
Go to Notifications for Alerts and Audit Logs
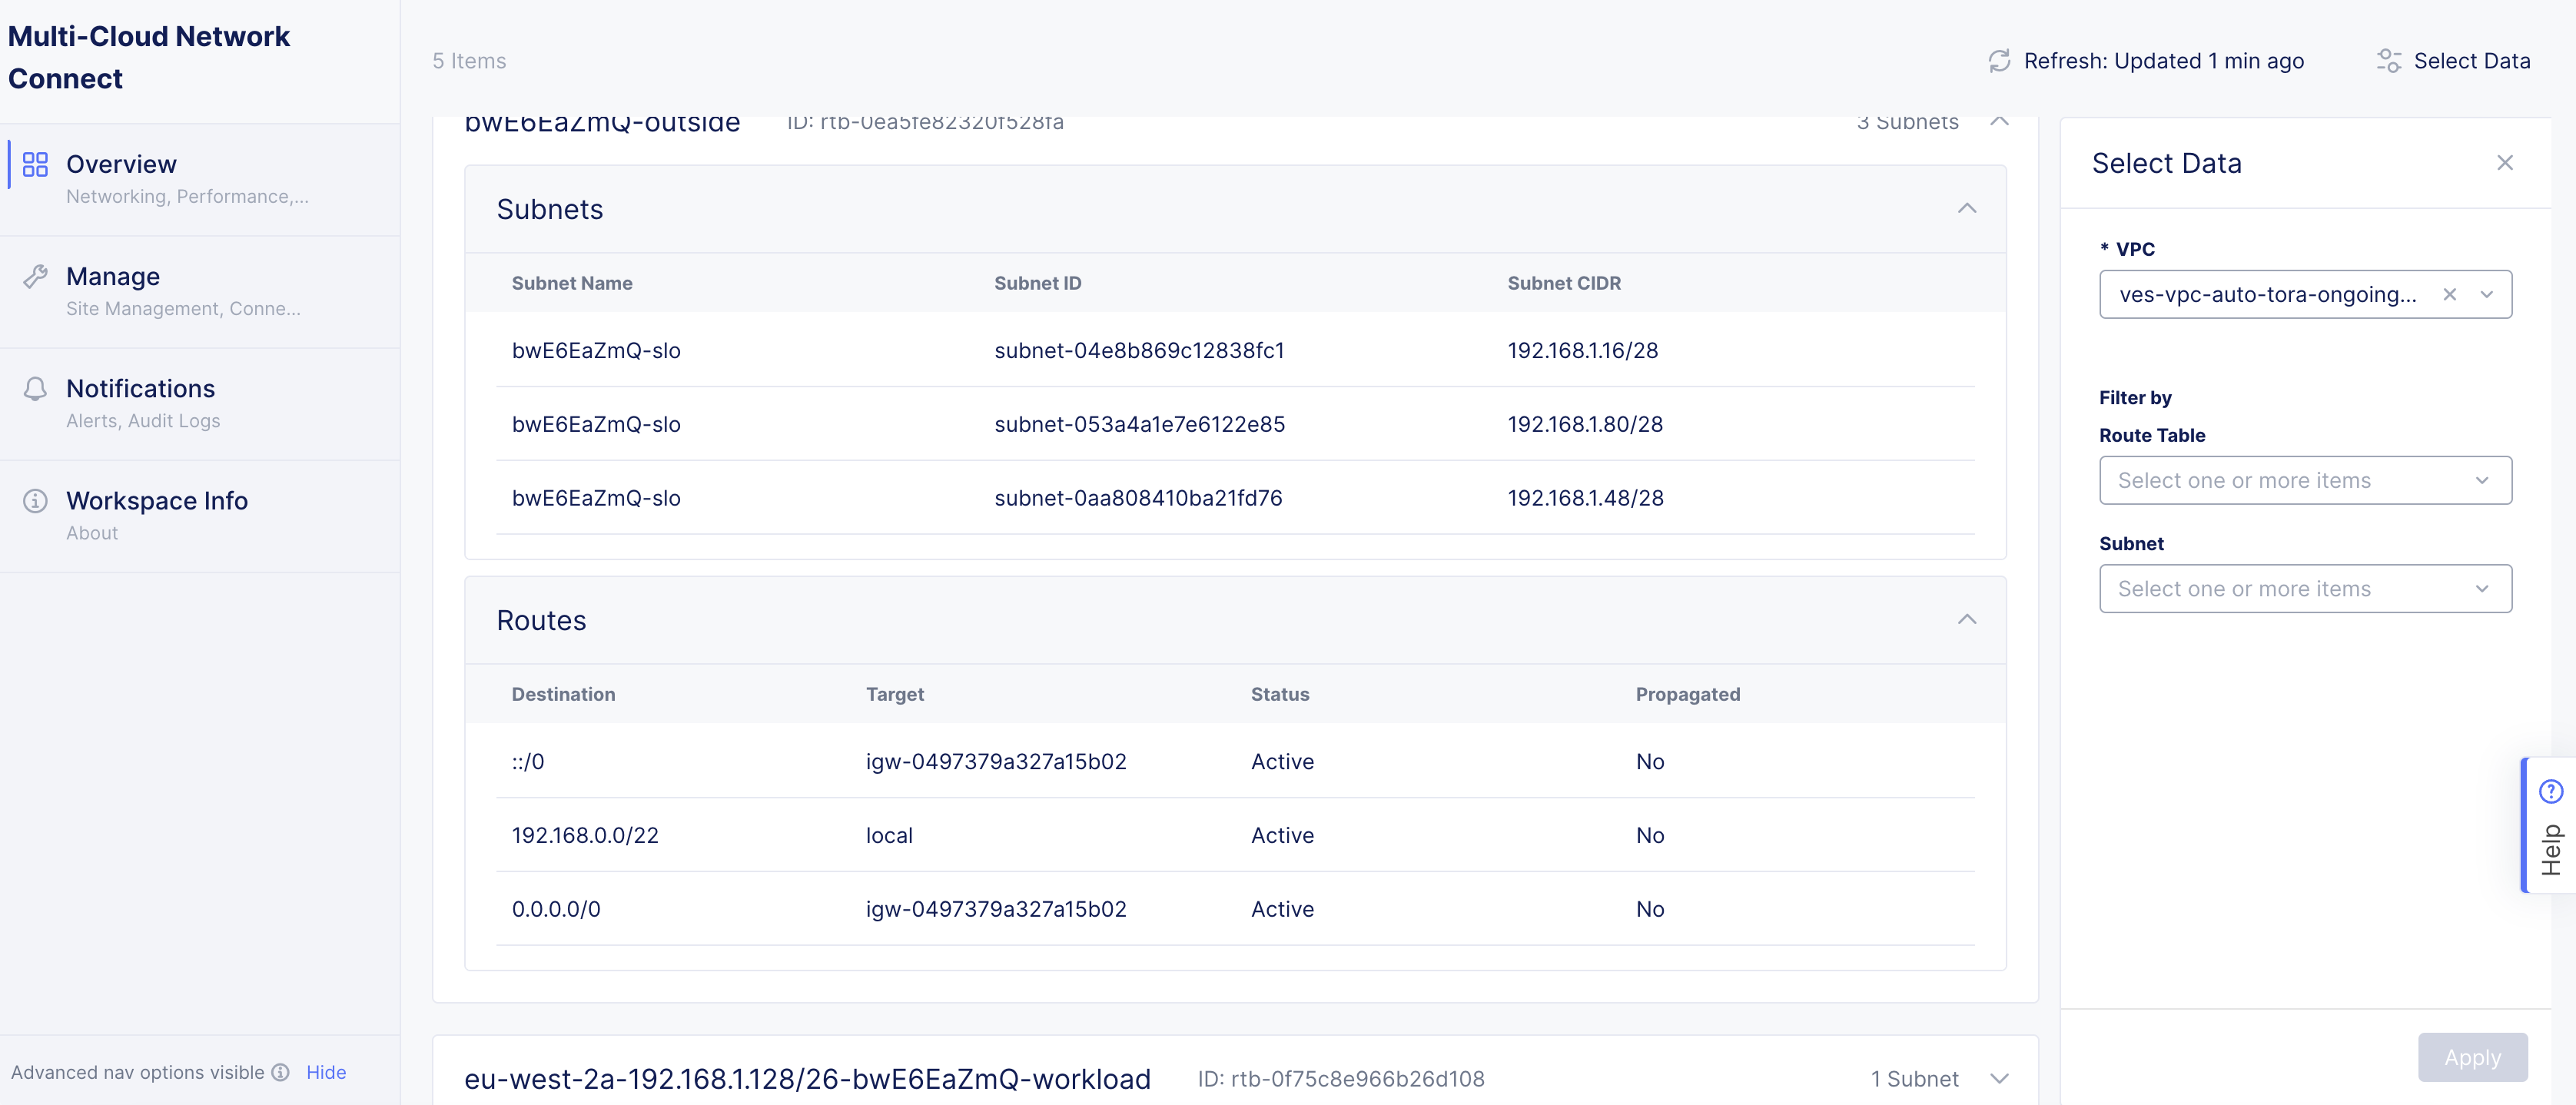pos(140,388)
